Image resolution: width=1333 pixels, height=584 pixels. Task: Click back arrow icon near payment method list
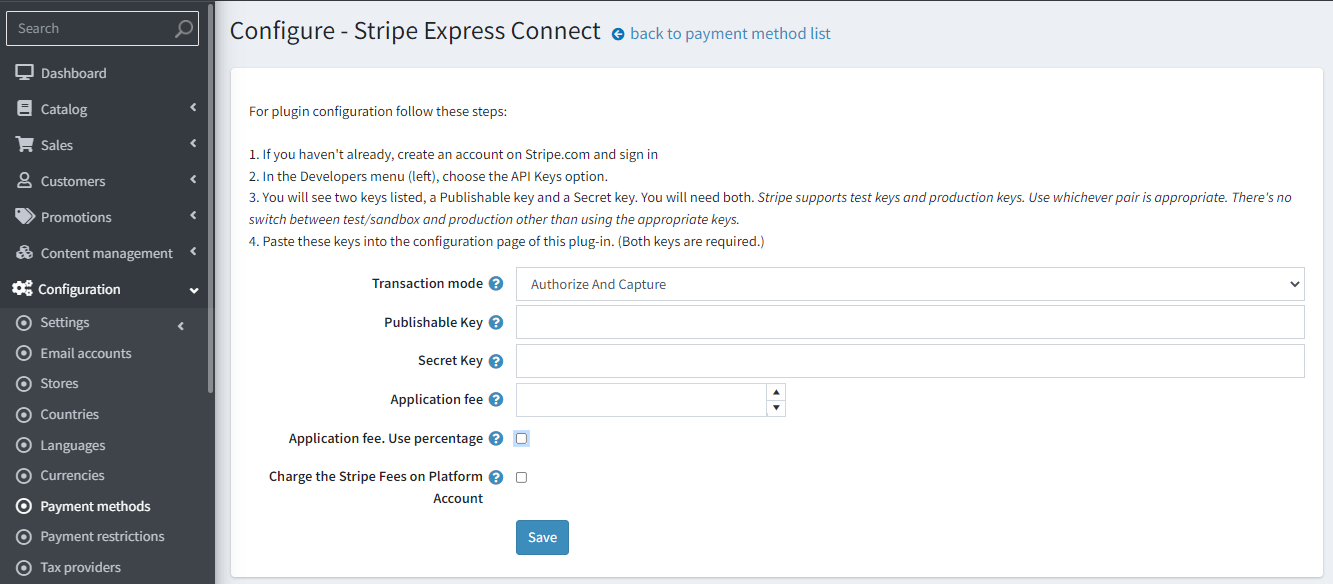click(x=618, y=34)
